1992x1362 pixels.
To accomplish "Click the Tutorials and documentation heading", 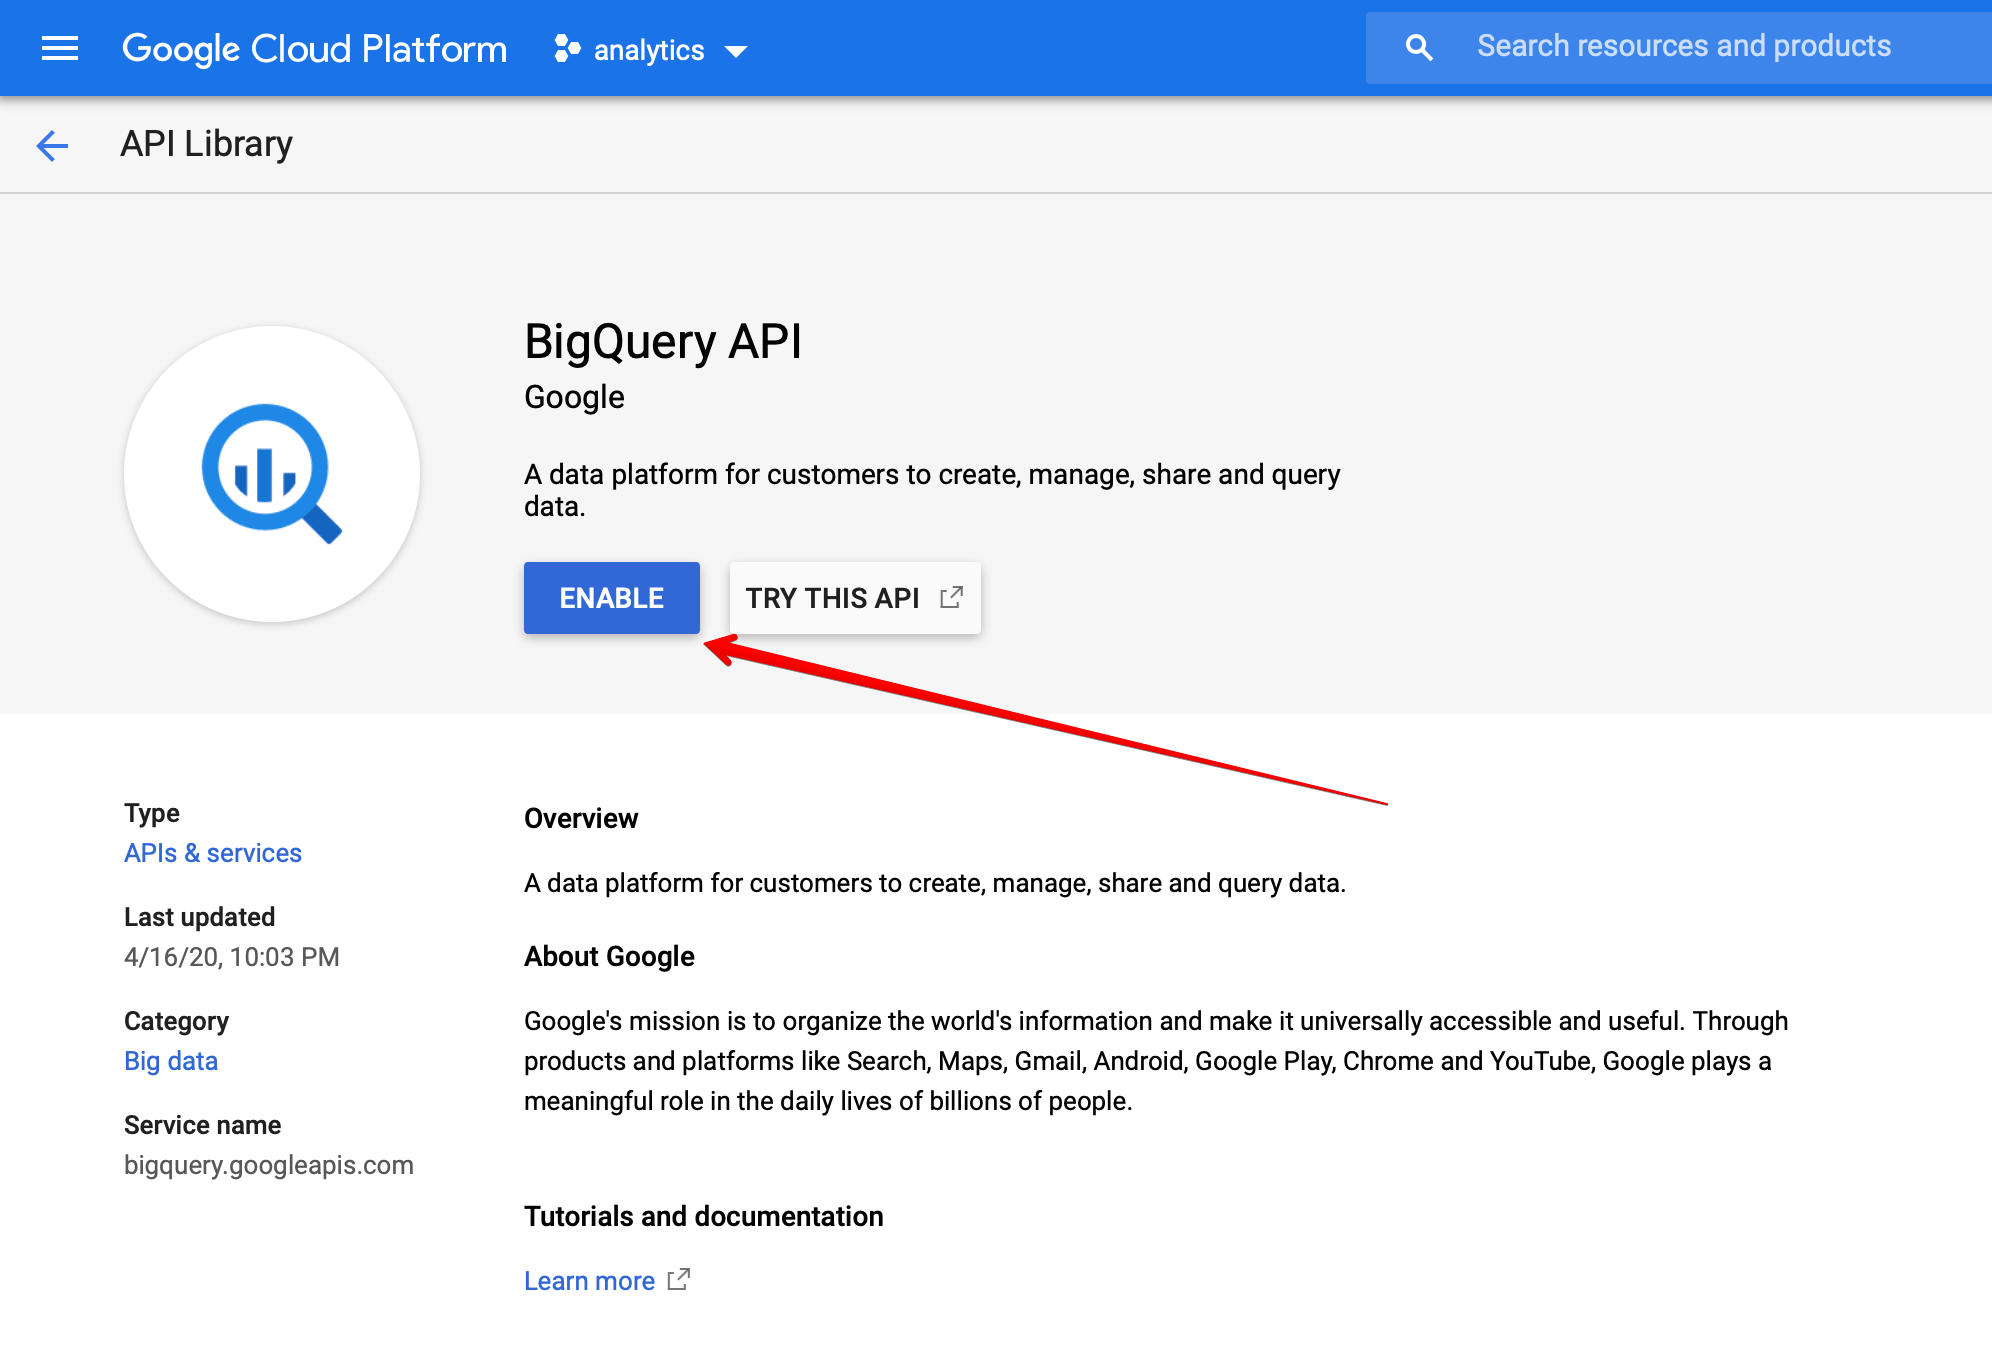I will click(704, 1216).
